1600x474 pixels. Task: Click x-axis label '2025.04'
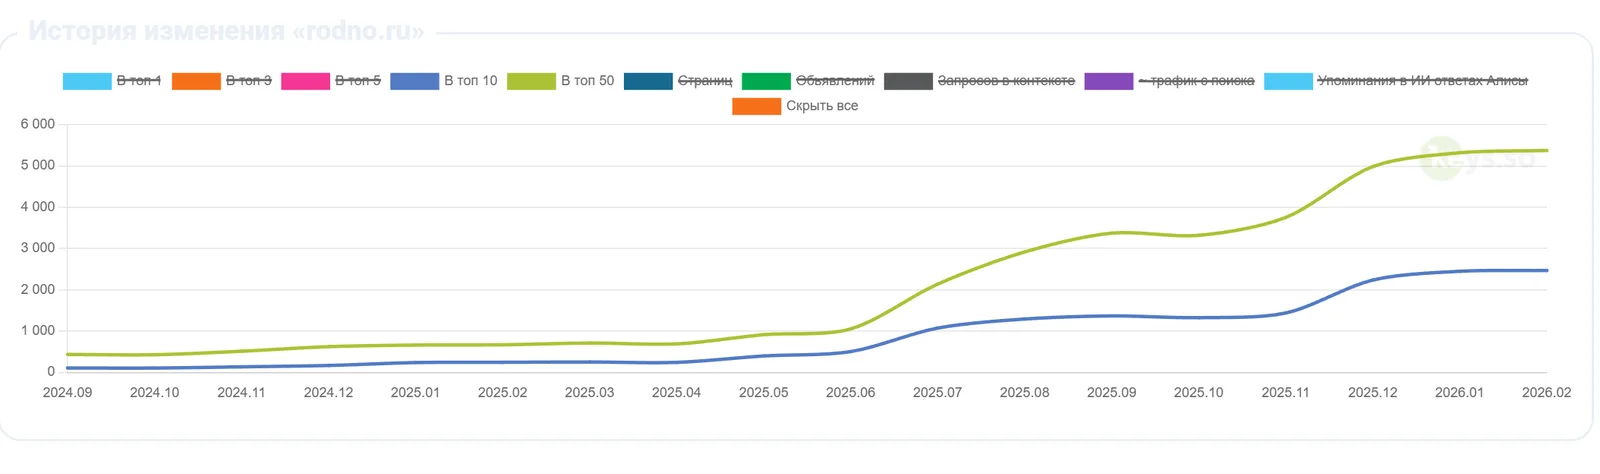676,393
